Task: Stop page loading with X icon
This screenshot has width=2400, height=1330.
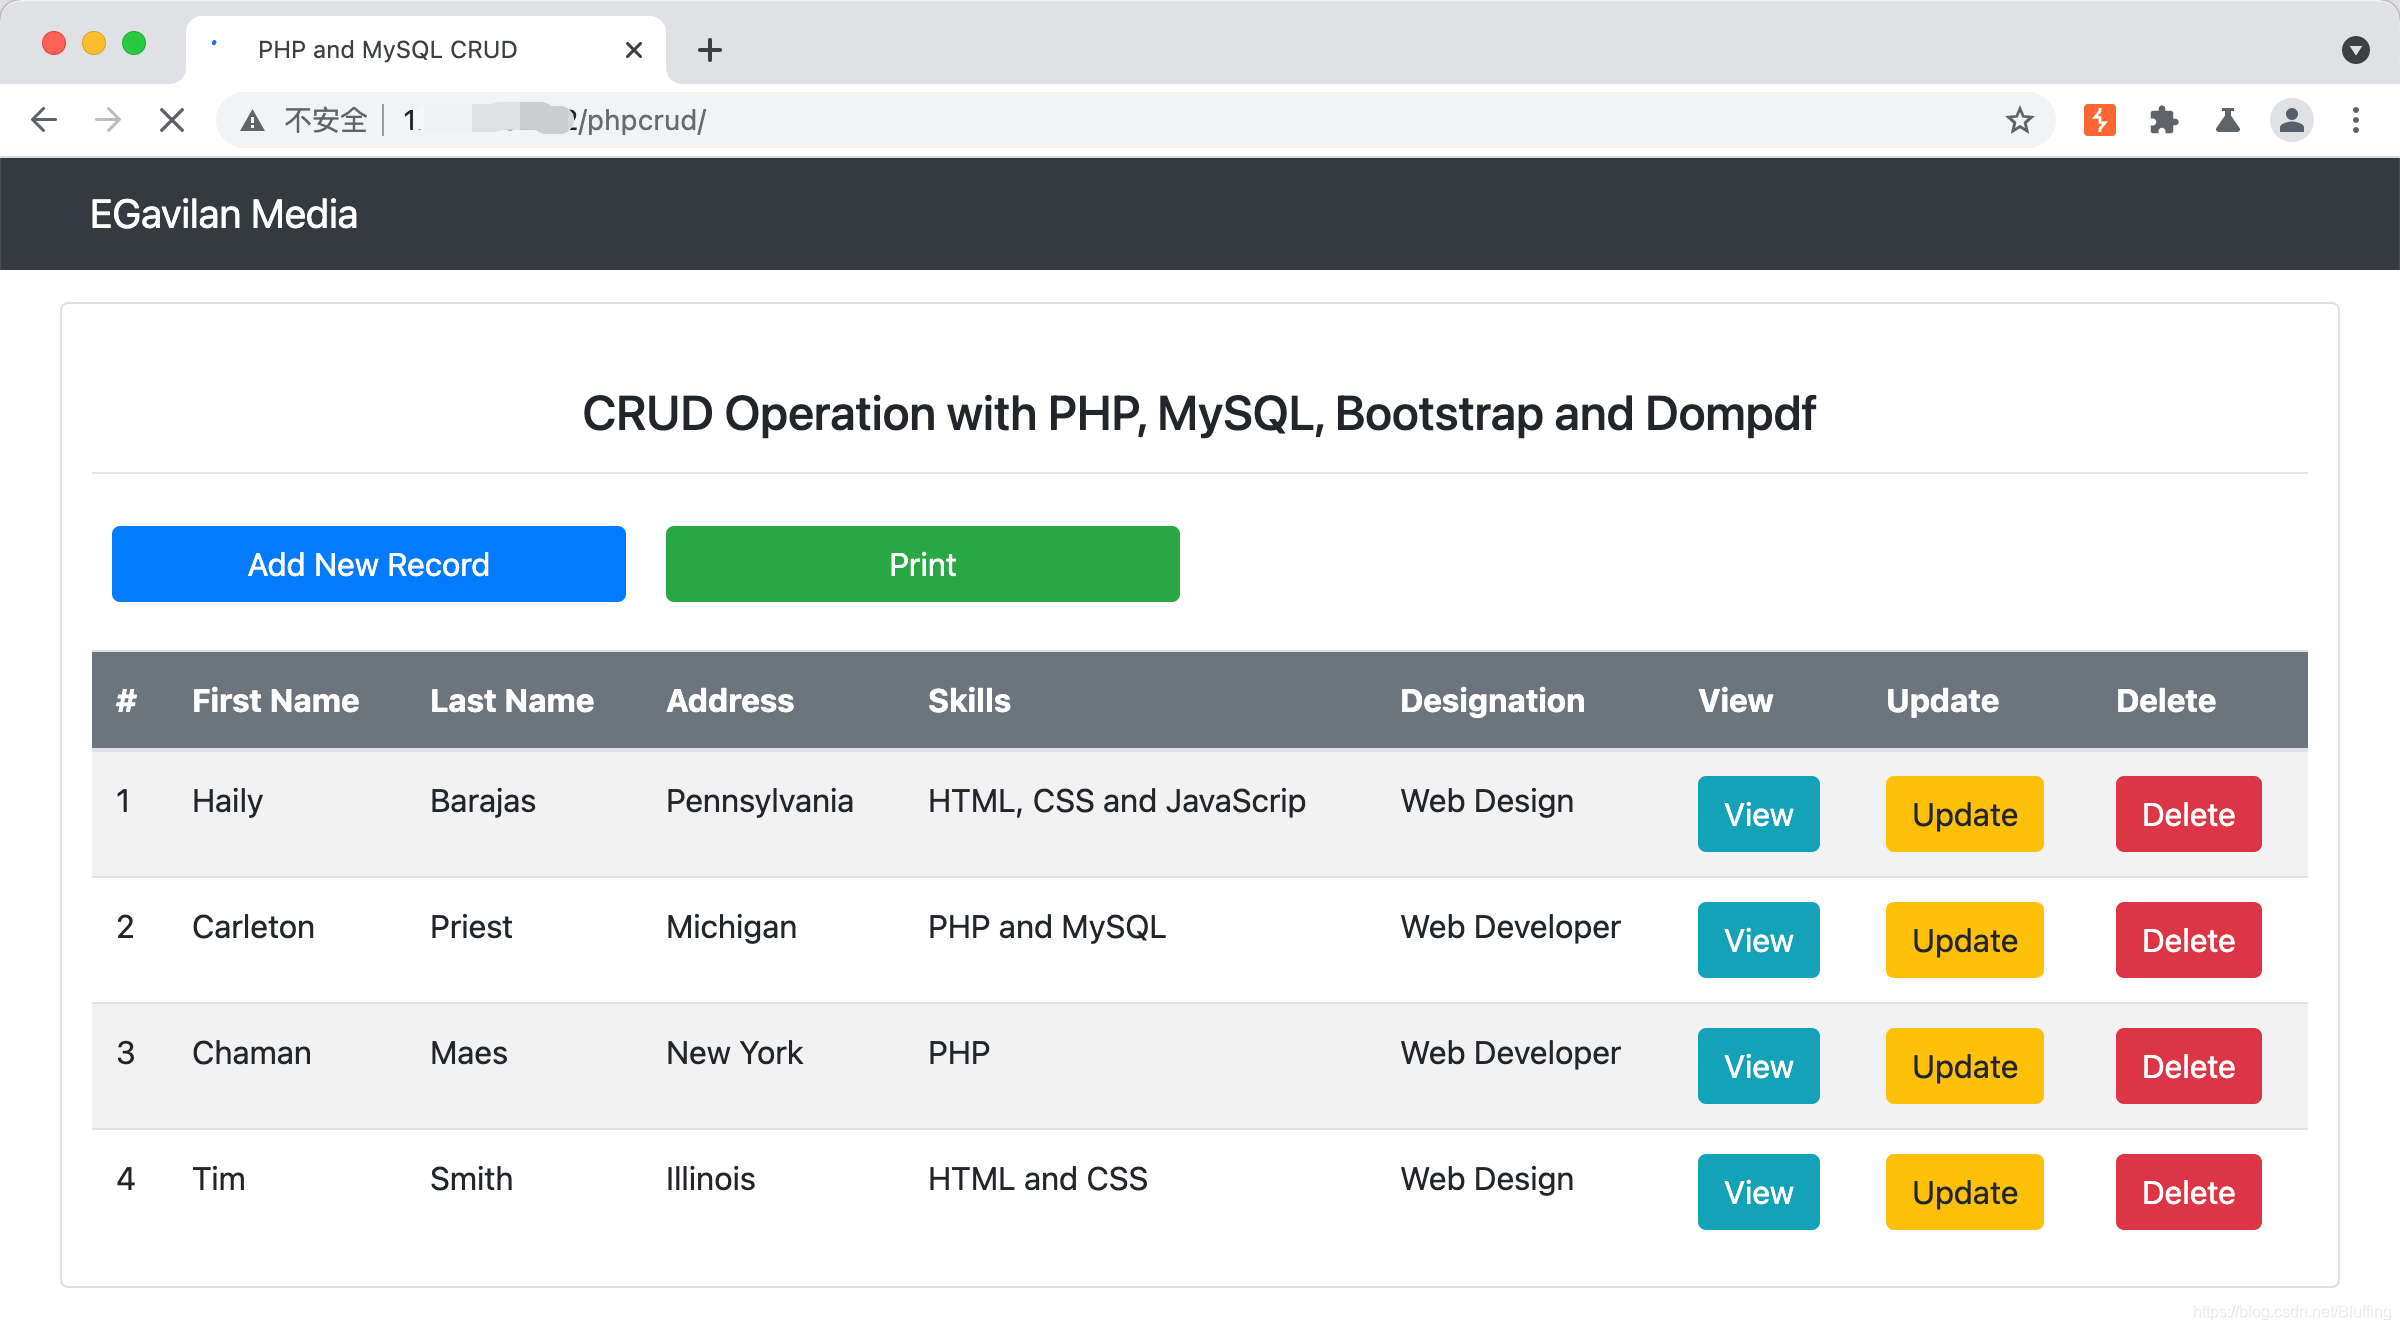Action: click(172, 120)
